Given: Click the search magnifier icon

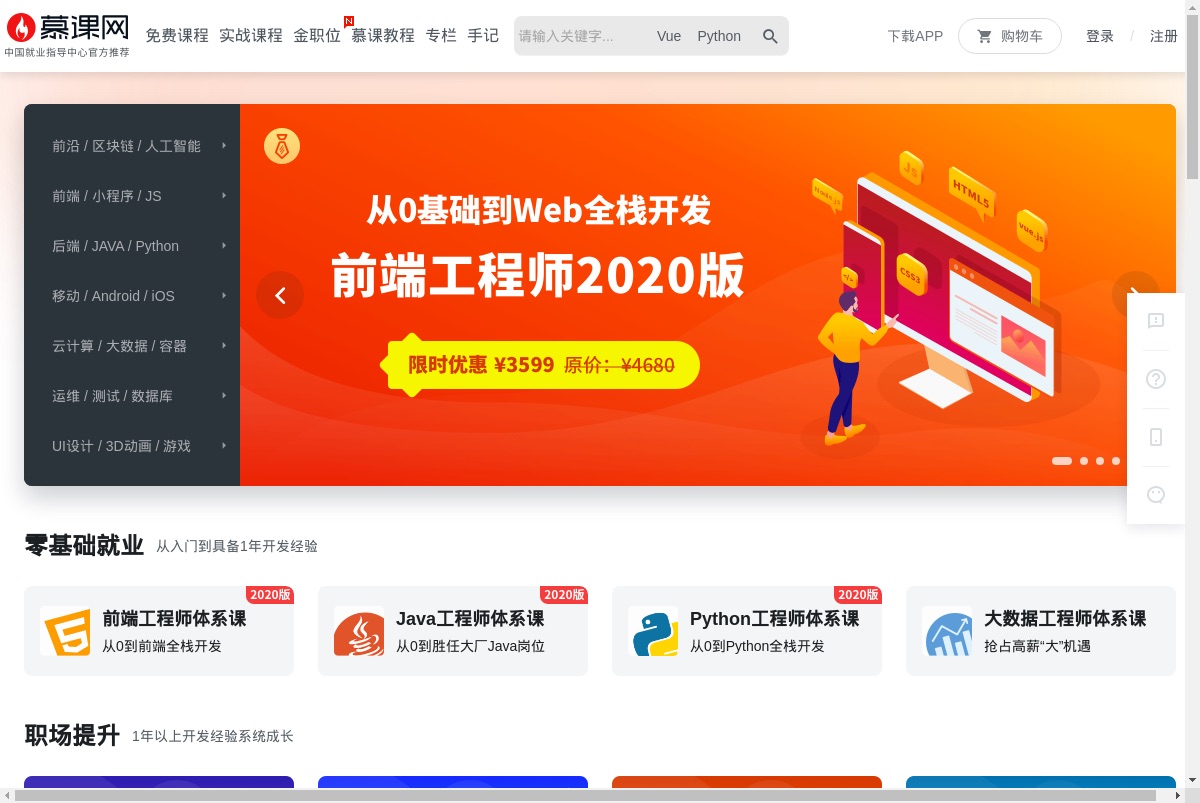Looking at the screenshot, I should [770, 36].
